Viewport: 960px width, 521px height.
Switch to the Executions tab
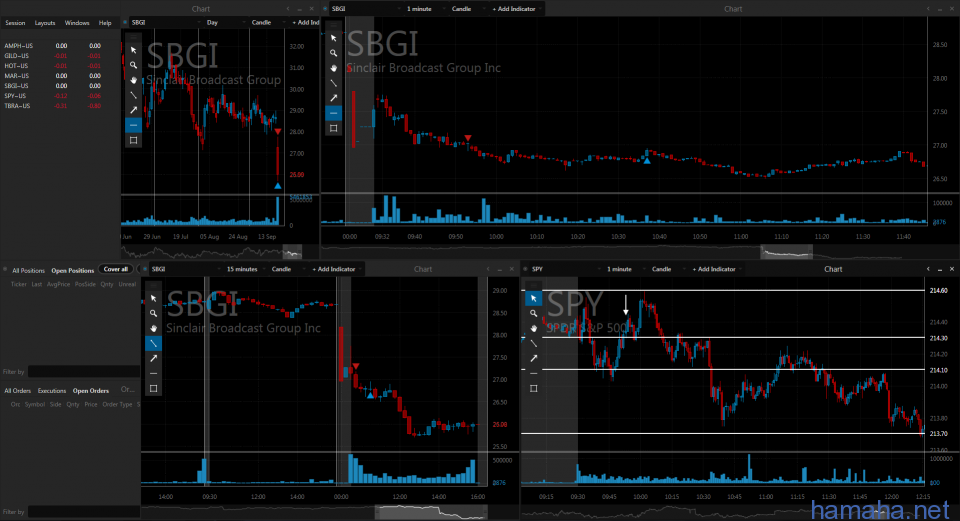51,391
